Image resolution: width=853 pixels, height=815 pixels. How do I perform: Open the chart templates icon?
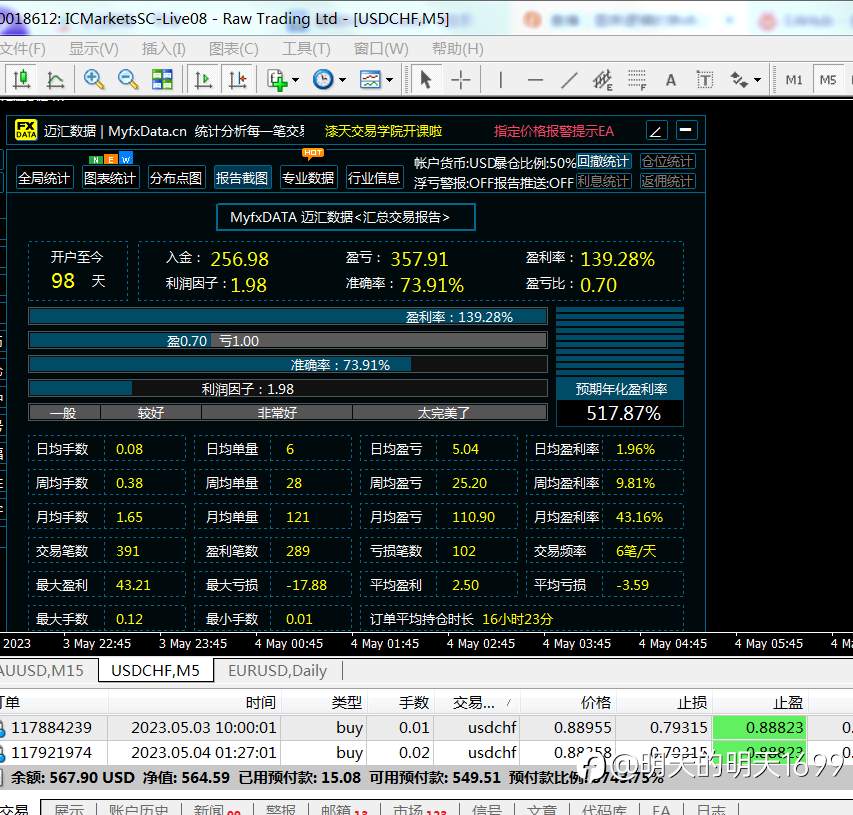[370, 80]
